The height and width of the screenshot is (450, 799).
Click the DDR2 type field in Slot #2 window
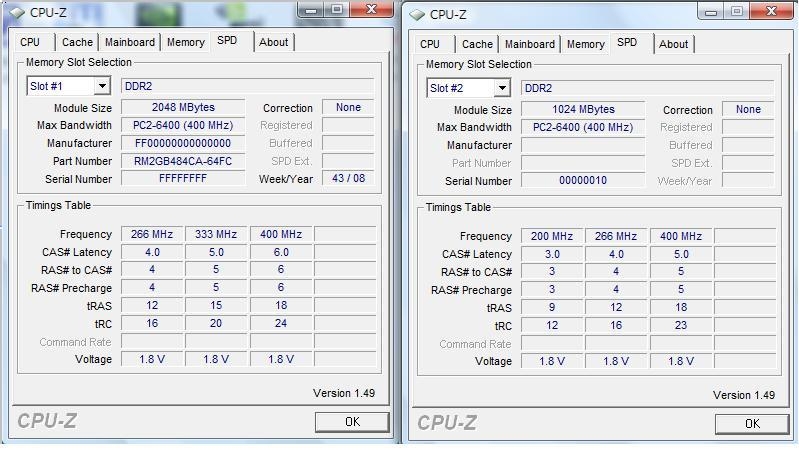point(648,88)
